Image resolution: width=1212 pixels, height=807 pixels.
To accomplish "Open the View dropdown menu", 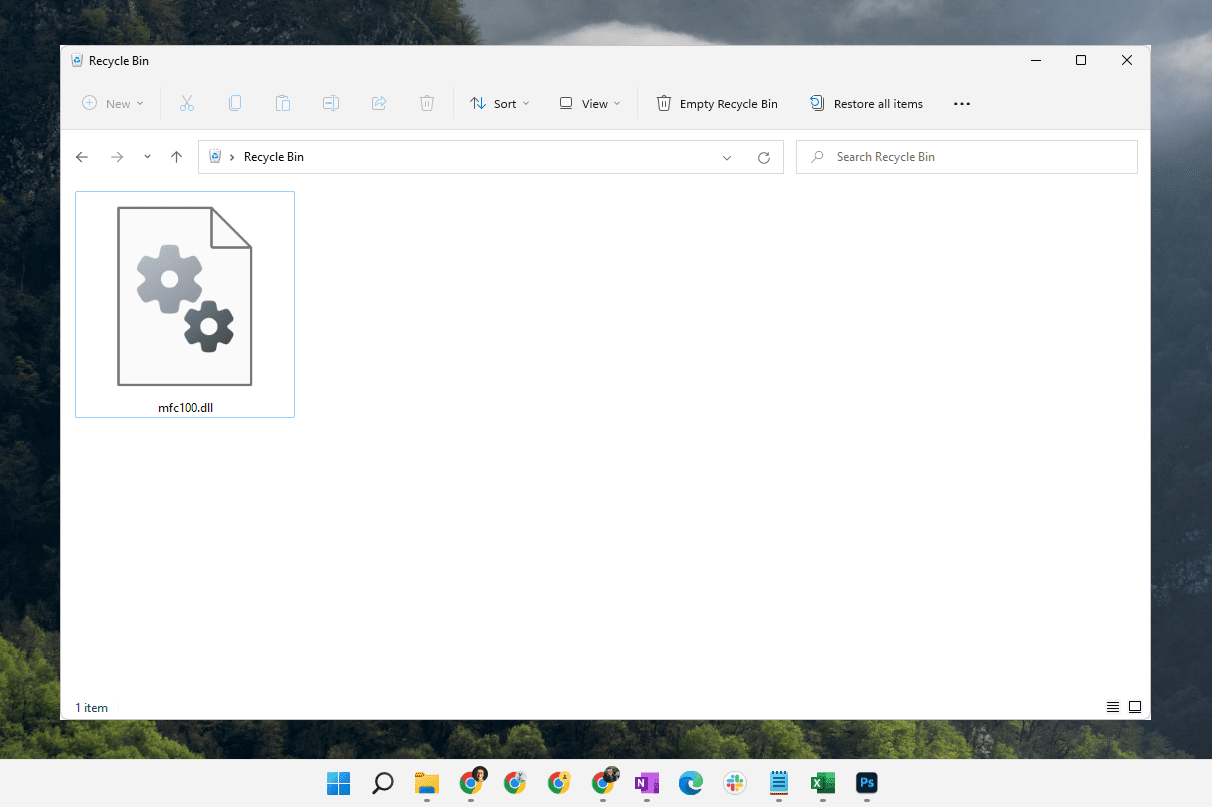I will [x=590, y=103].
